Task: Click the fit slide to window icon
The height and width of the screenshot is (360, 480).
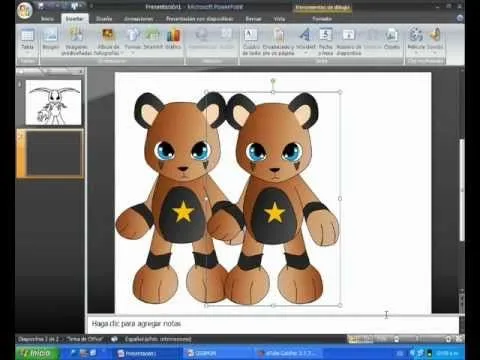Action: (x=459, y=339)
